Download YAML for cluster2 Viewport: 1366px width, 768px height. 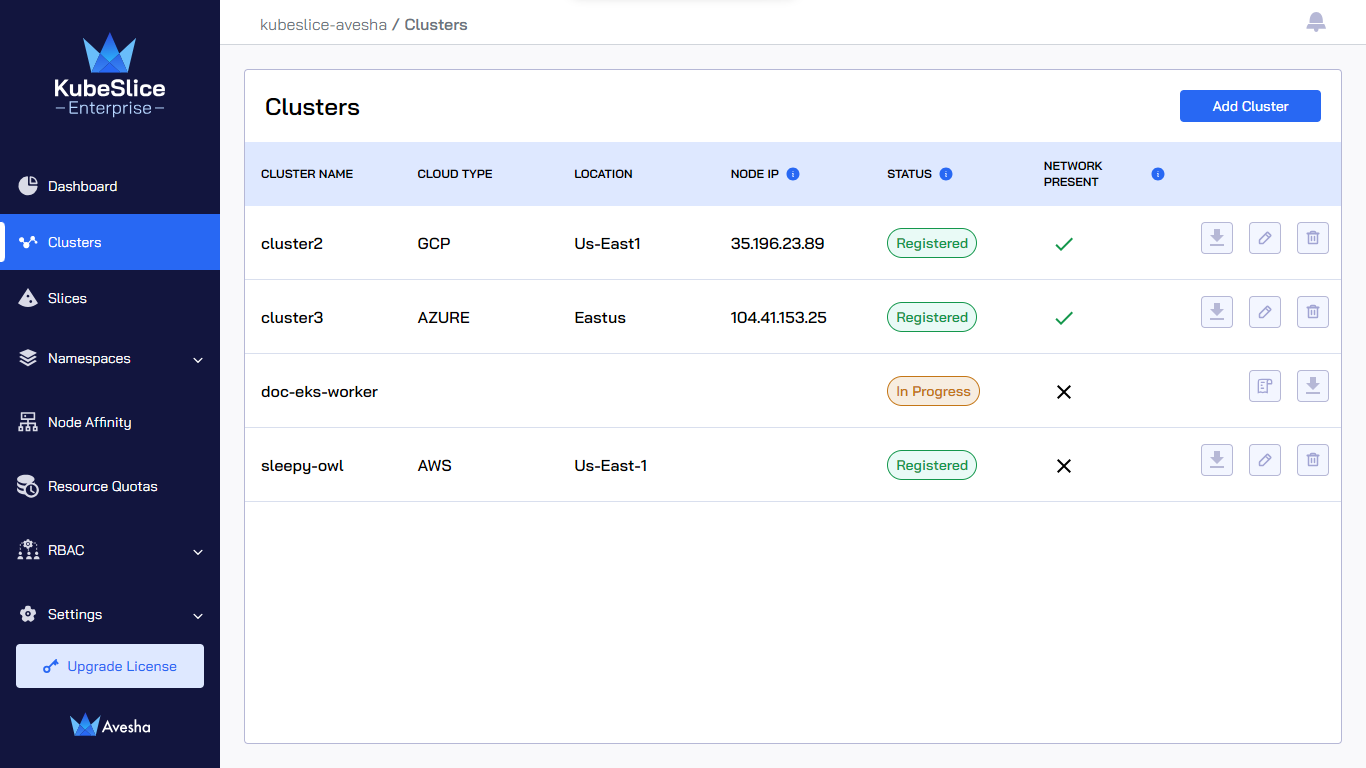click(x=1217, y=238)
